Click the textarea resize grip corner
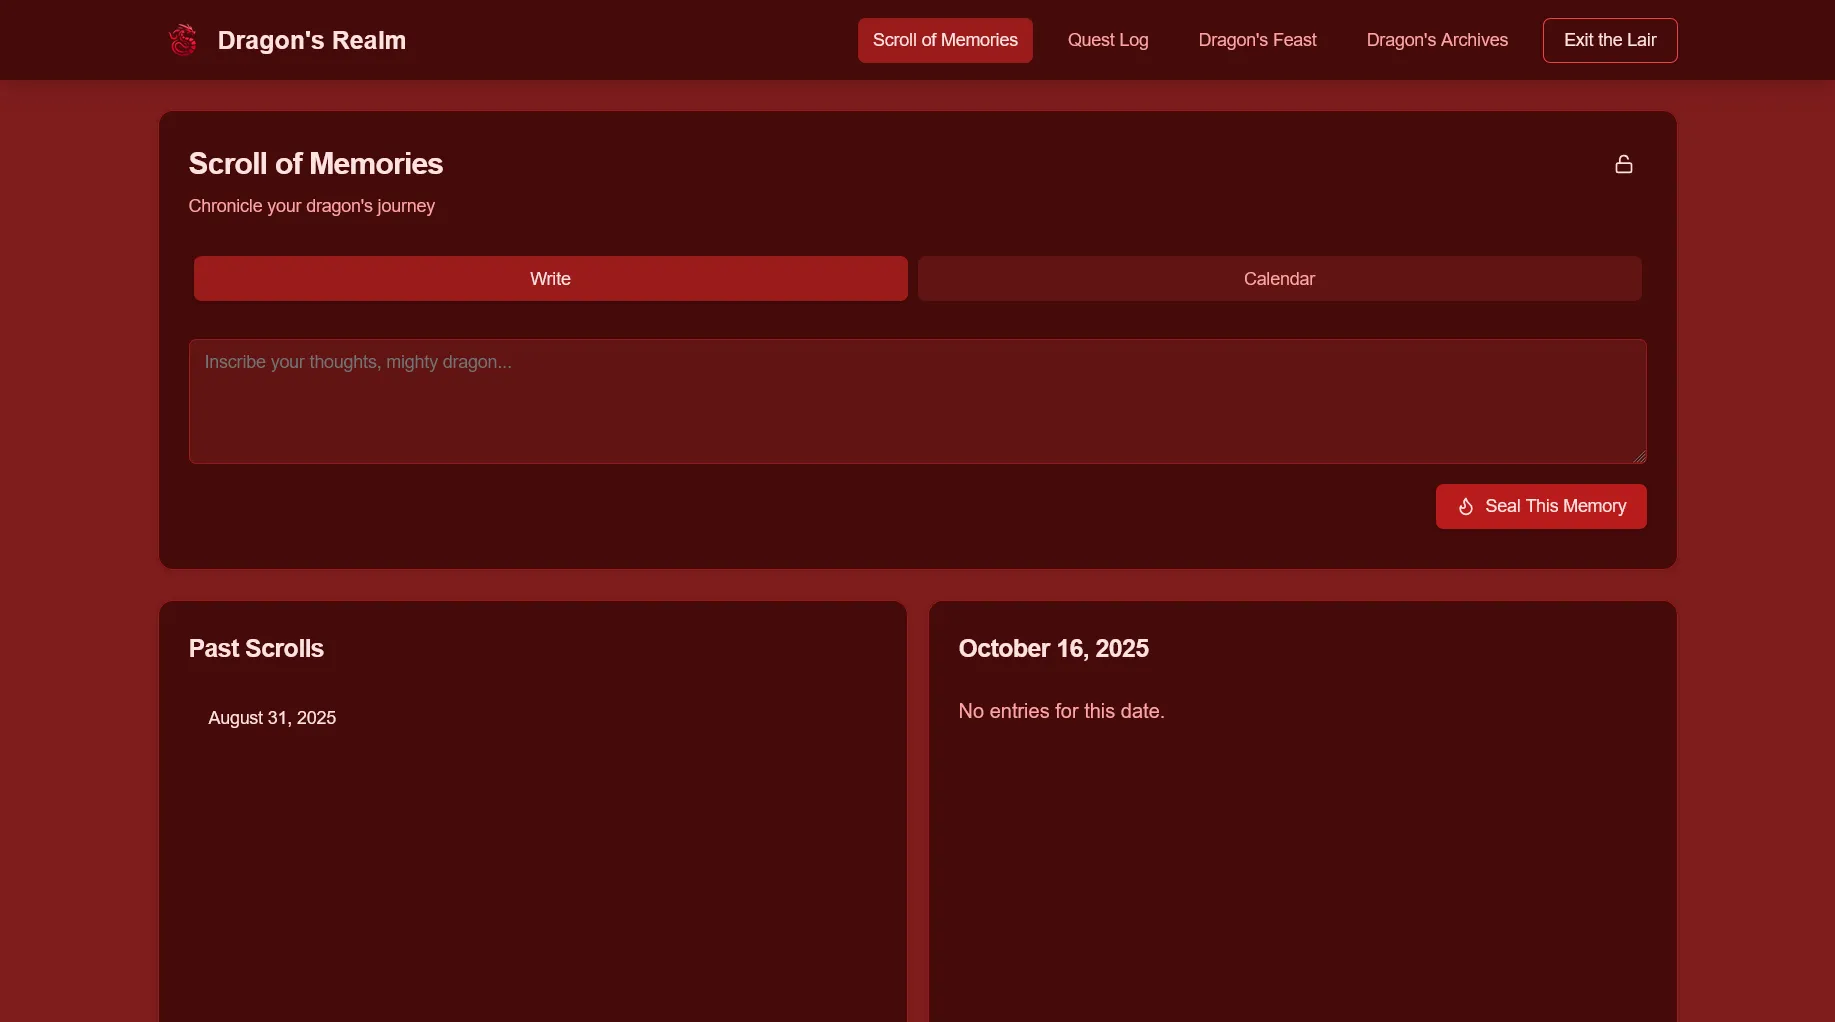 coord(1639,457)
